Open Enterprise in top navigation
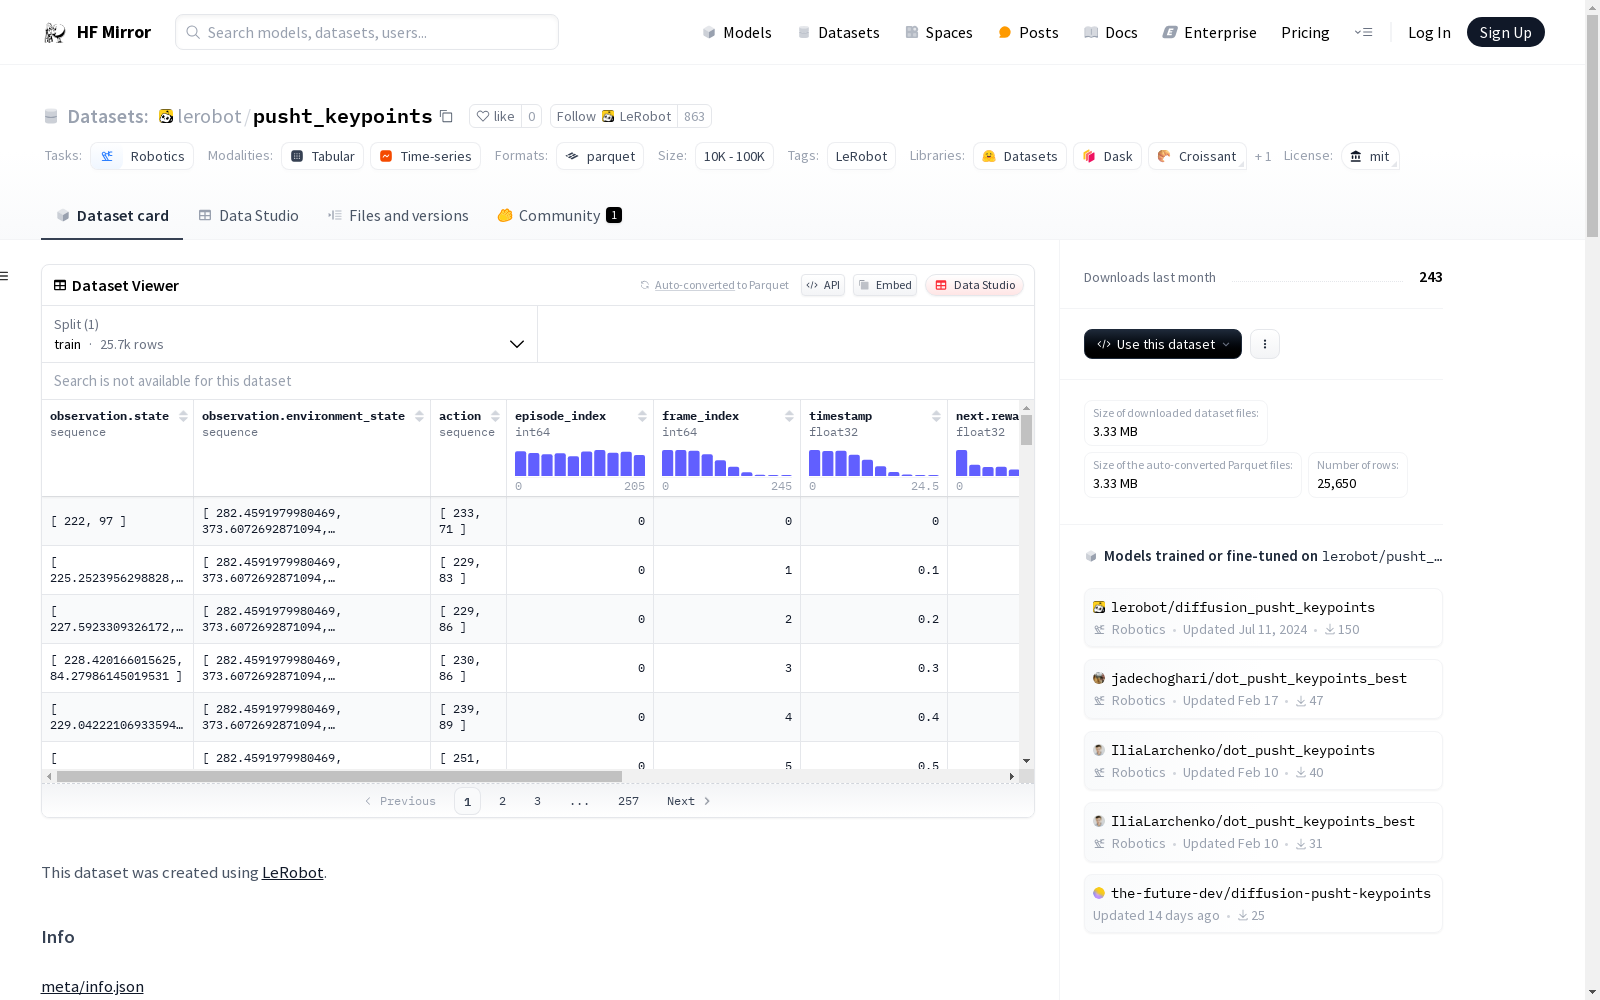Viewport: 1600px width, 1000px height. pos(1210,33)
